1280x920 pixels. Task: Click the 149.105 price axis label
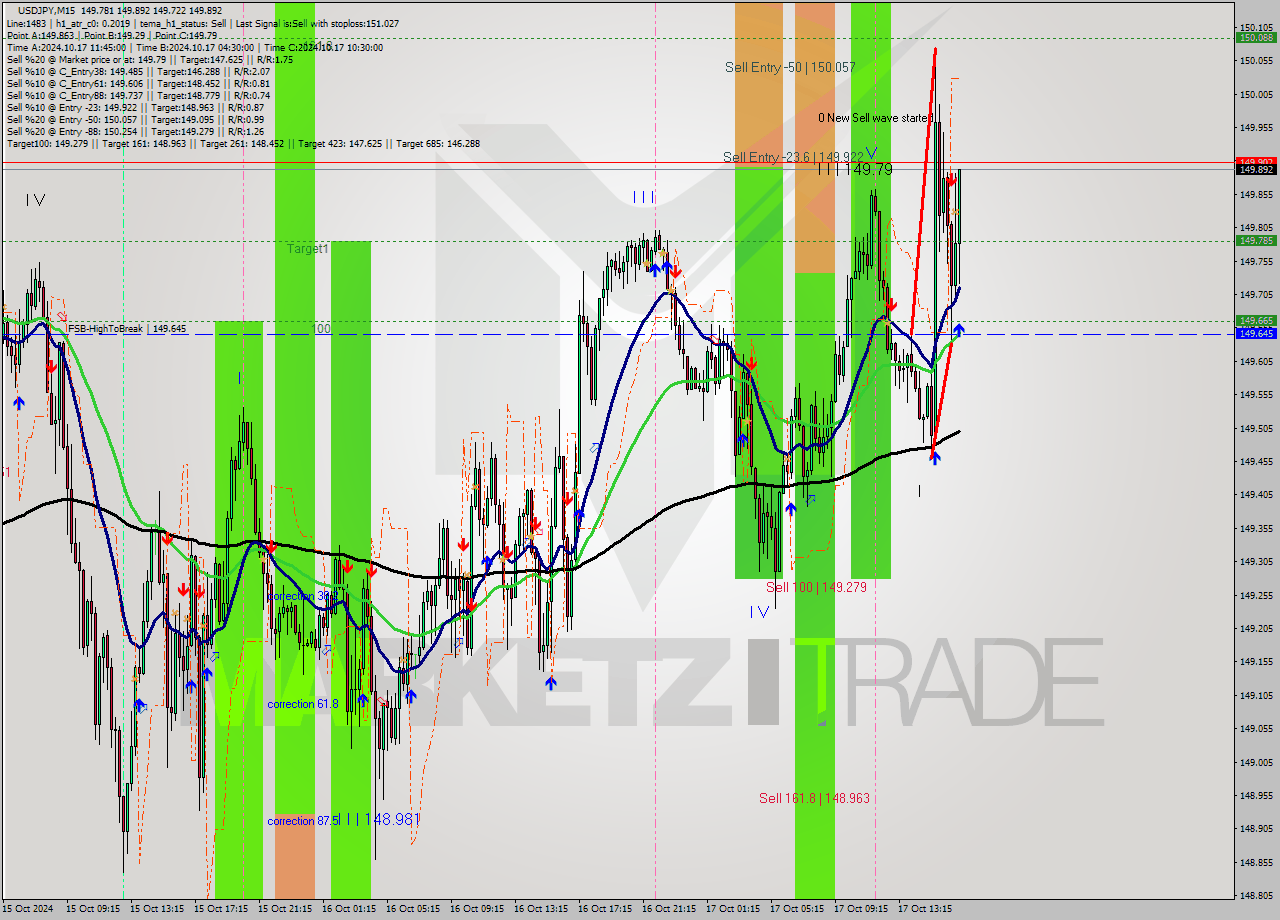pyautogui.click(x=1256, y=695)
